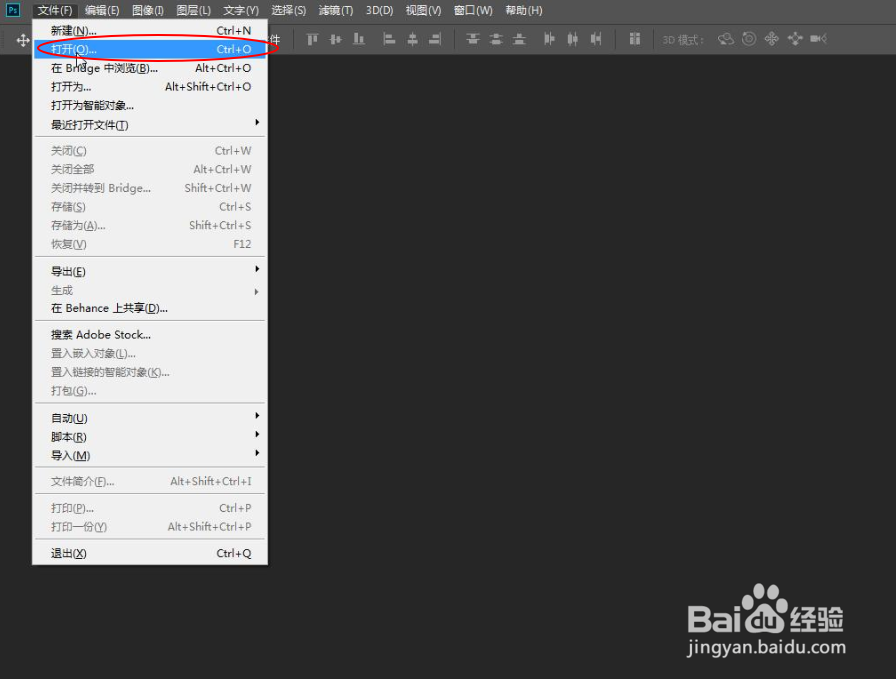Click the Align horizontal centers icon
This screenshot has width=896, height=679.
point(412,39)
